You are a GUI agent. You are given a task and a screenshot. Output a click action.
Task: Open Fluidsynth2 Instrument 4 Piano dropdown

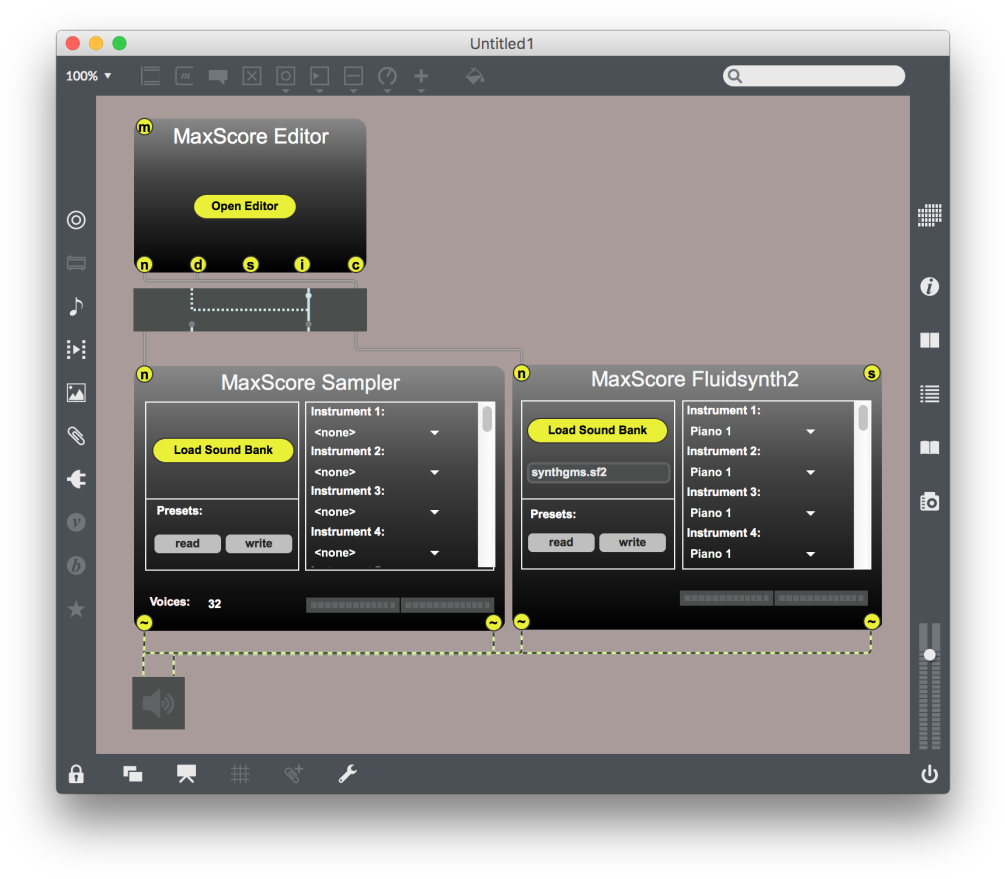tap(752, 553)
